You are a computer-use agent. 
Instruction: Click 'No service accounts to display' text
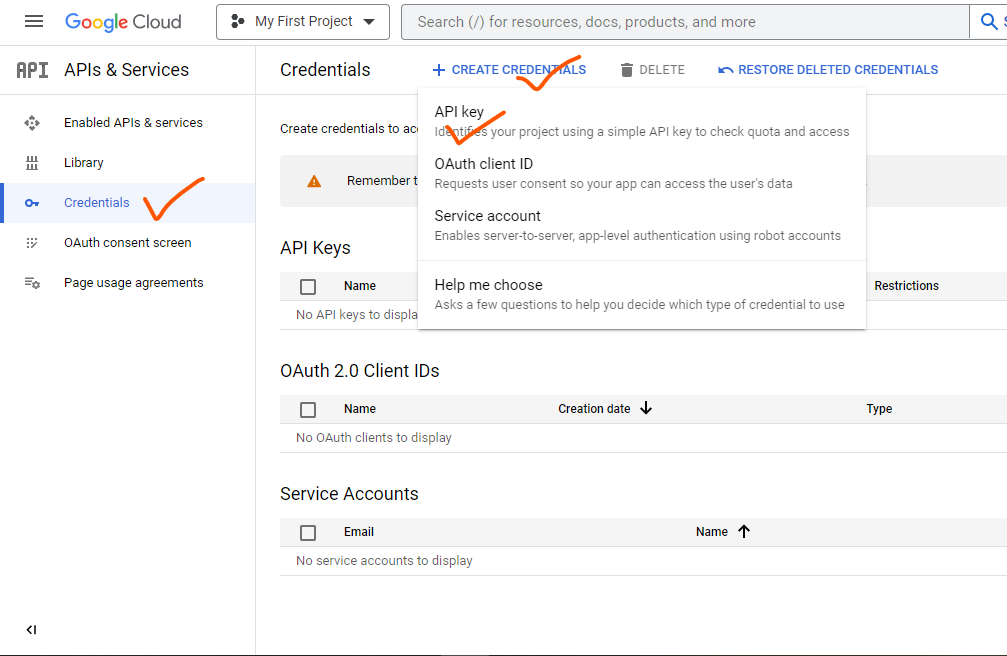(384, 561)
